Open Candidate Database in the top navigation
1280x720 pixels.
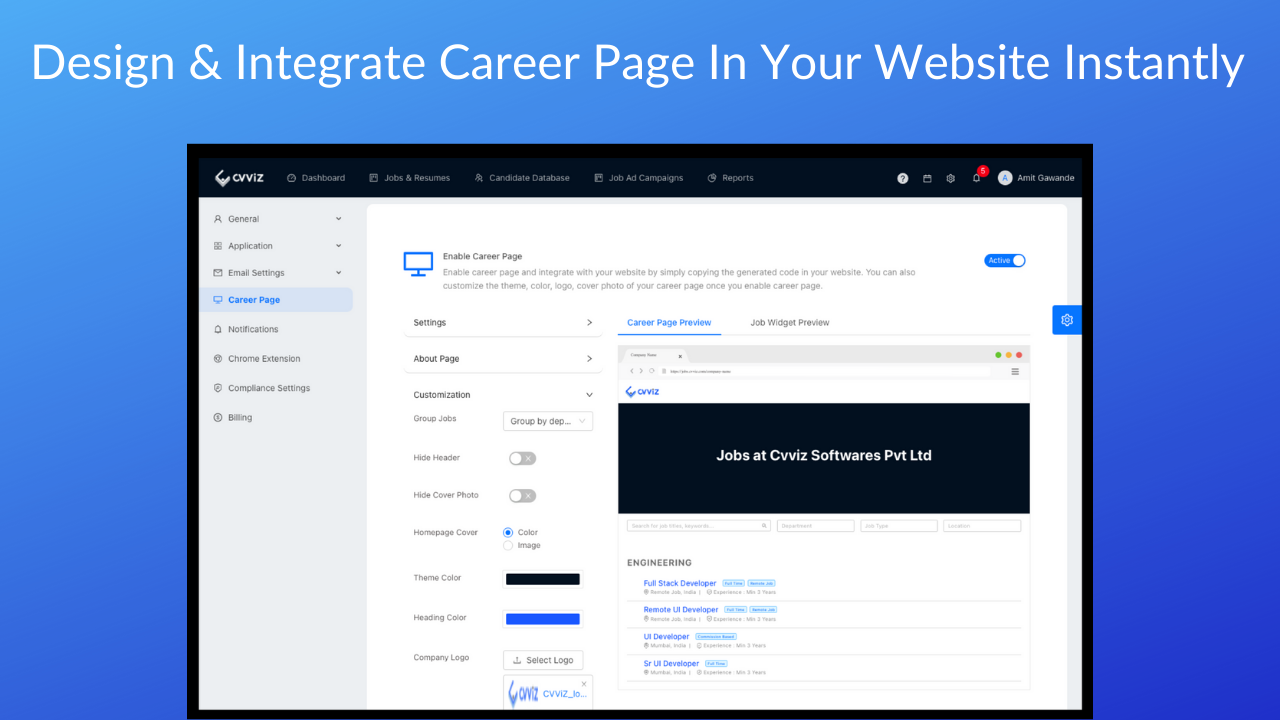pyautogui.click(x=522, y=178)
